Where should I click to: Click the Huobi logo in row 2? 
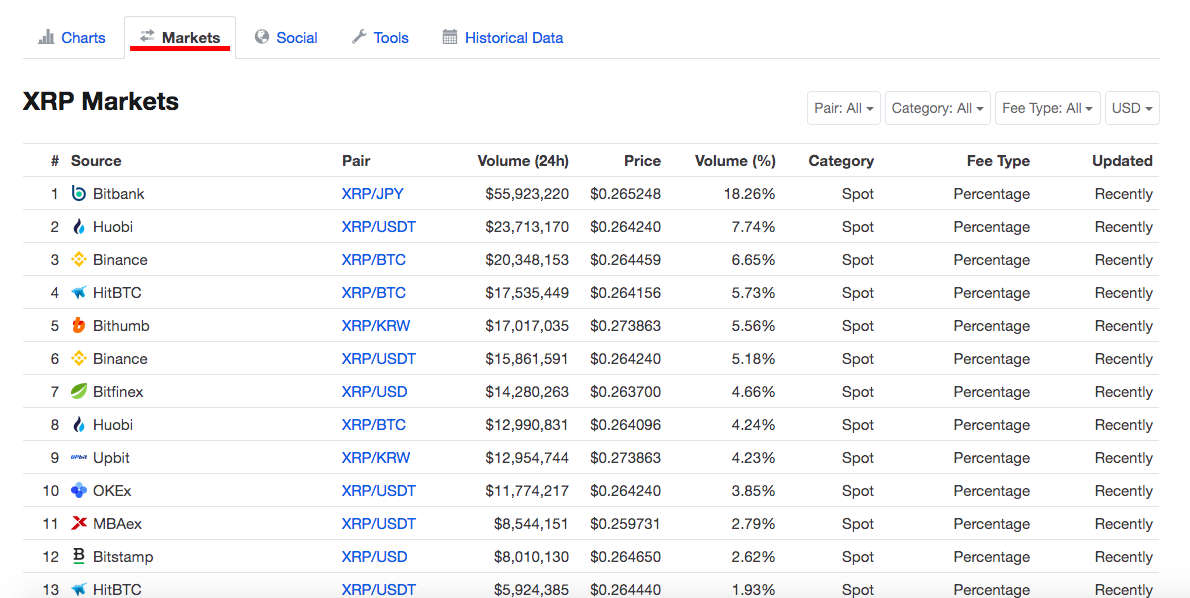coord(78,226)
